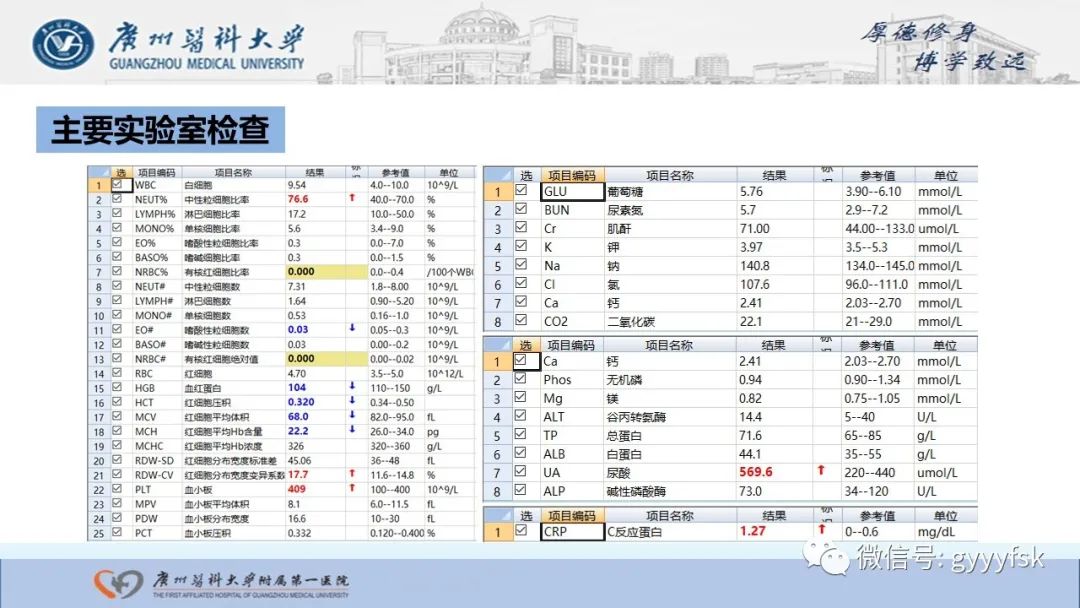Click the blue MCV result 68.0
The height and width of the screenshot is (608, 1080).
[x=298, y=417]
